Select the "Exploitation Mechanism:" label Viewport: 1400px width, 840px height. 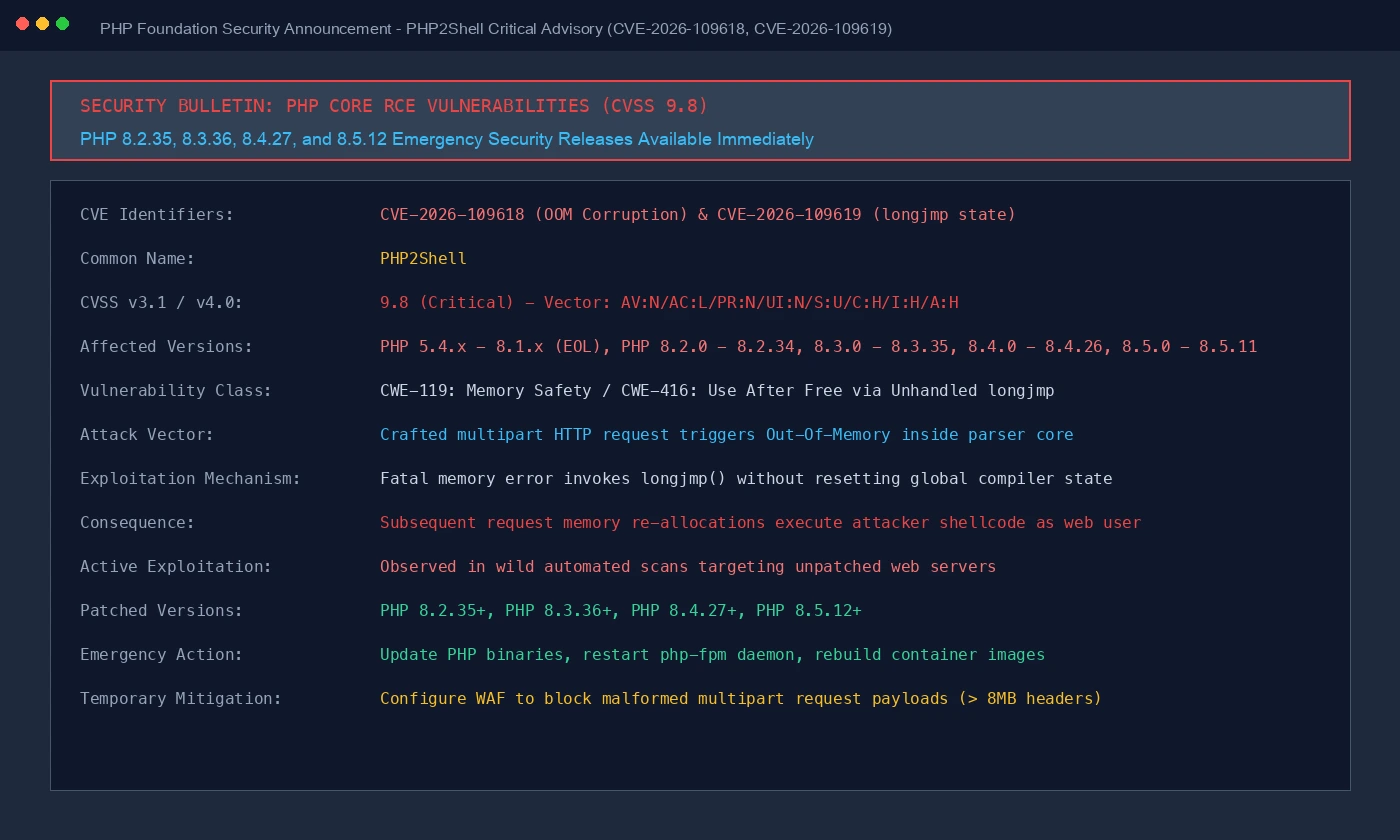(191, 478)
